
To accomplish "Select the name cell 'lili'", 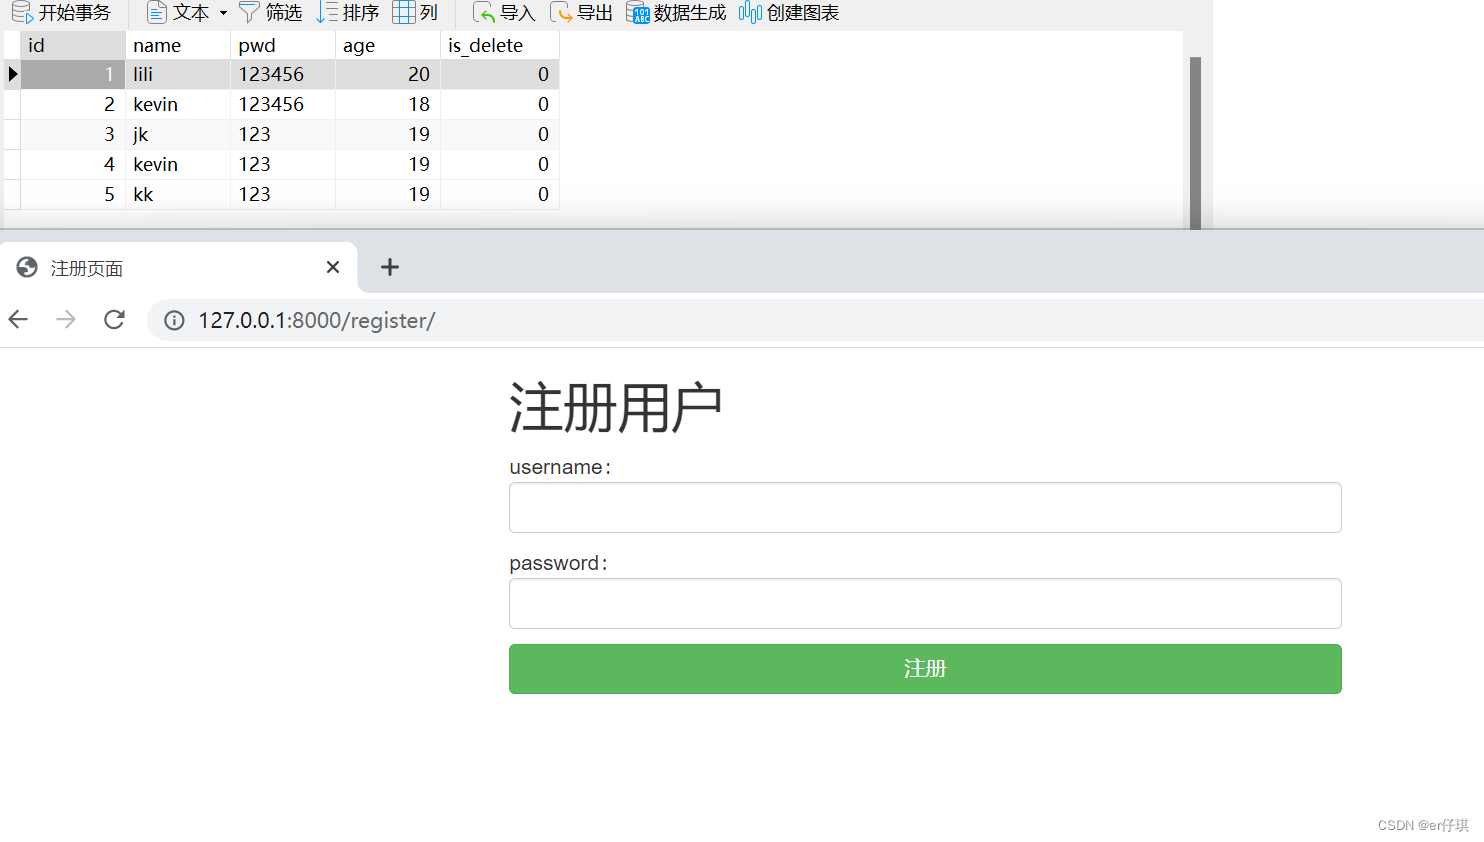I will [178, 74].
